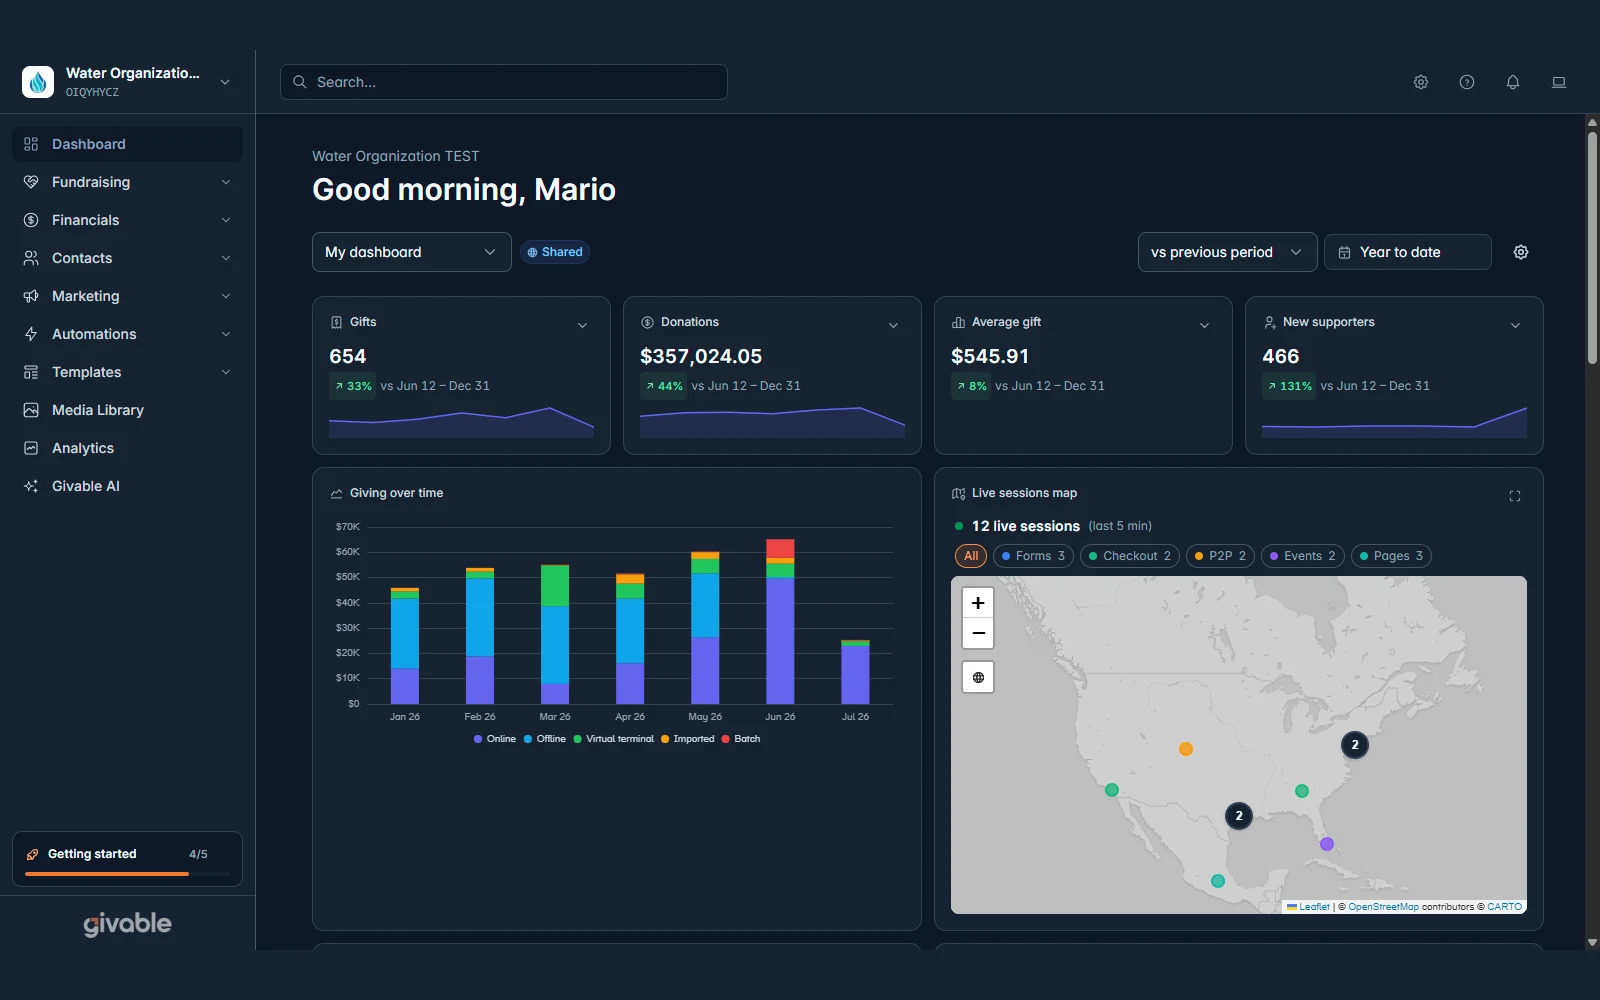
Task: Expand the Live sessions map to fullscreen
Action: tap(1515, 496)
